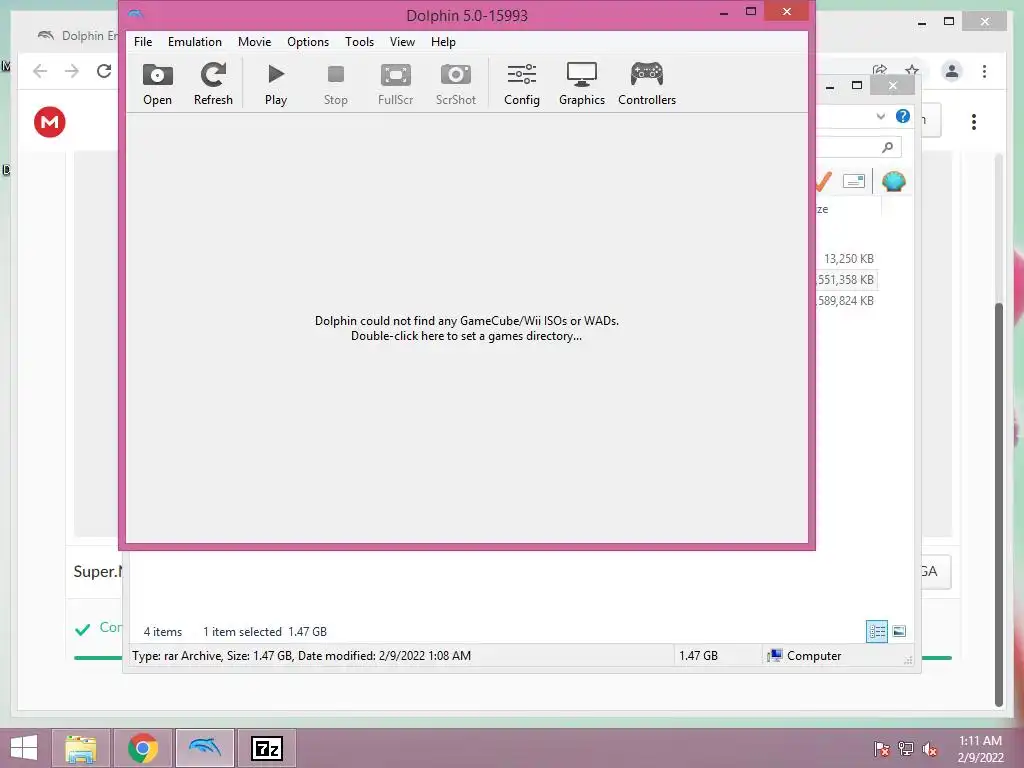The image size is (1024, 768).
Task: Click the Play button in Dolphin toolbar
Action: (276, 84)
